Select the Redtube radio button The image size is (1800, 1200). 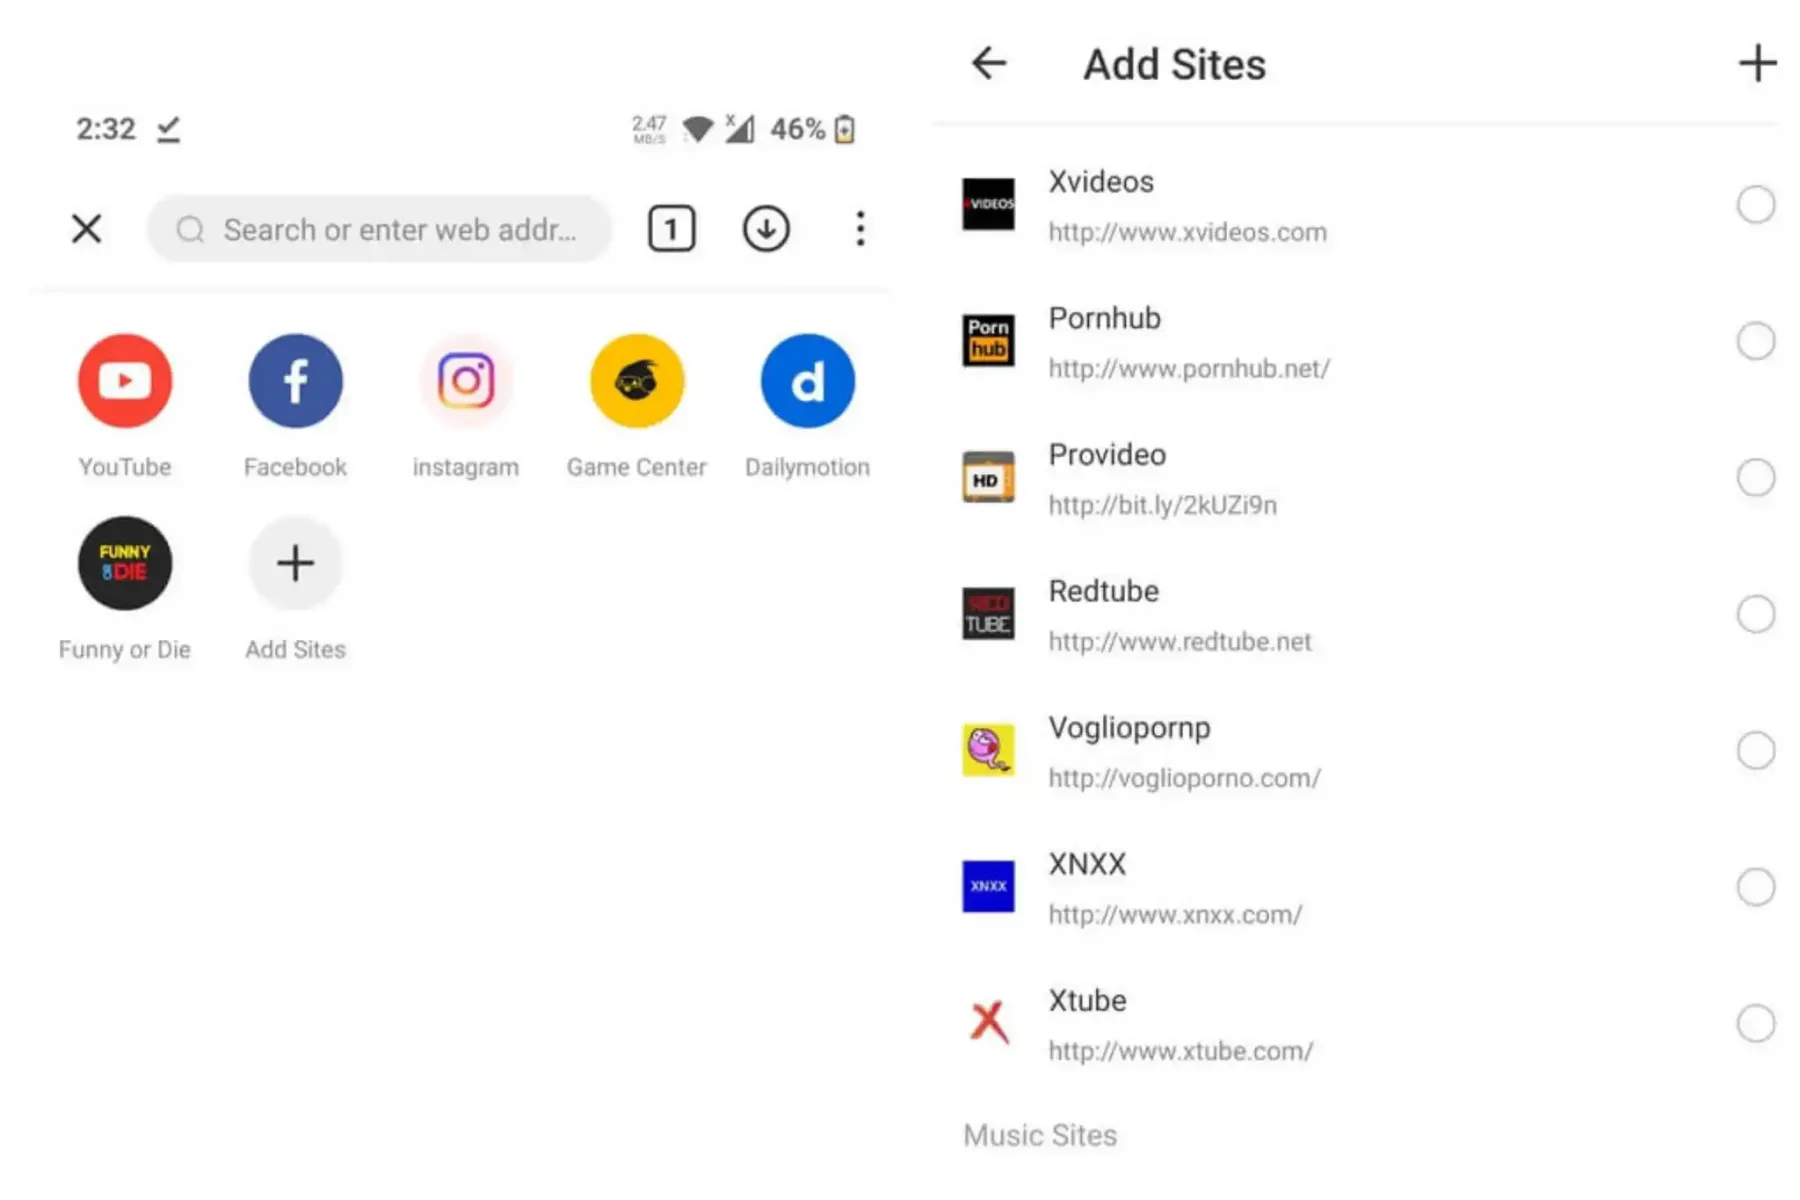pos(1755,614)
